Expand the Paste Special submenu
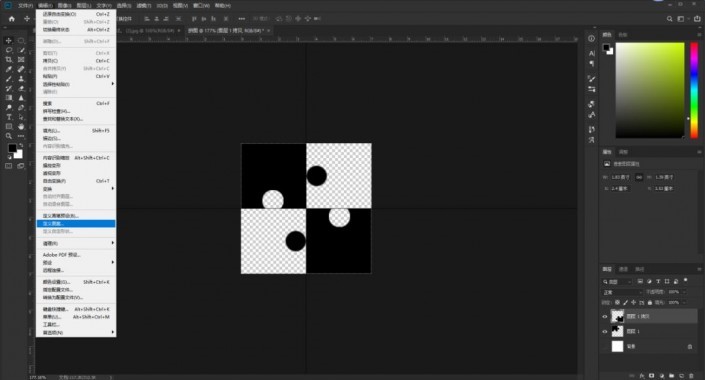Image resolution: width=705 pixels, height=380 pixels. pyautogui.click(x=76, y=84)
